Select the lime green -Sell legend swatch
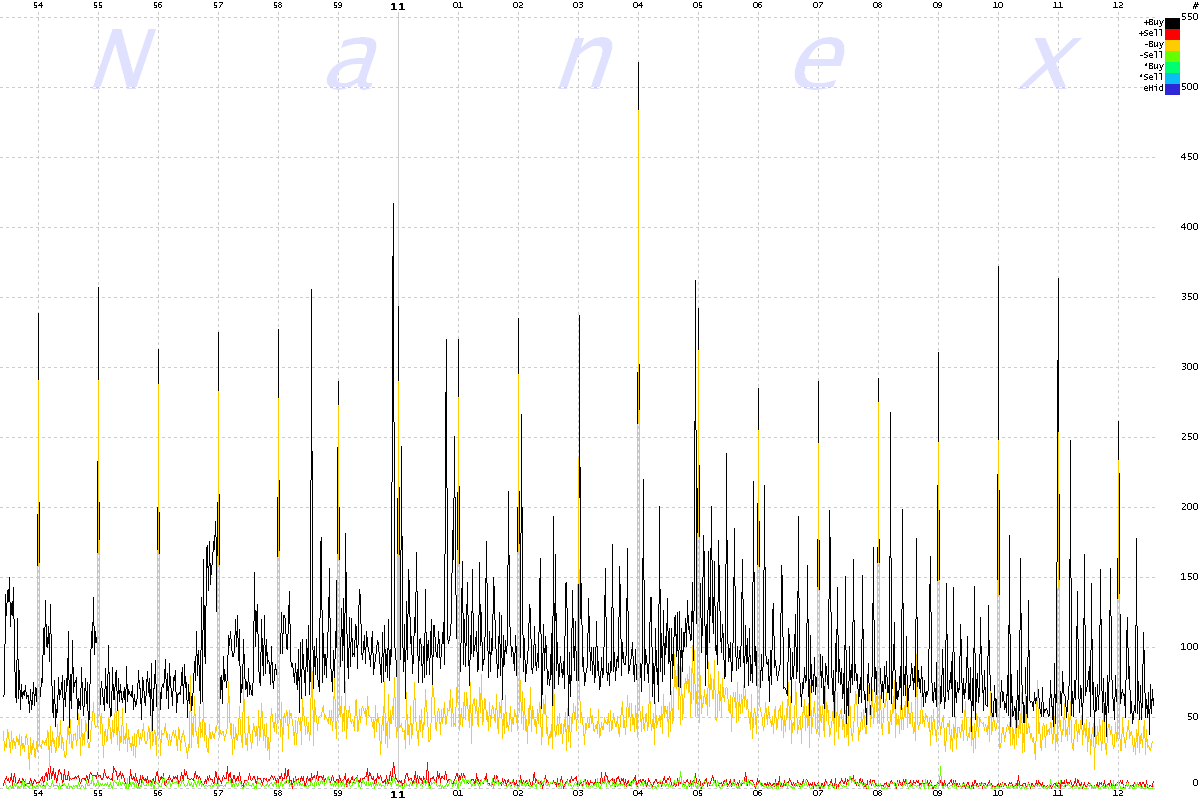1200x800 pixels. pyautogui.click(x=1172, y=55)
